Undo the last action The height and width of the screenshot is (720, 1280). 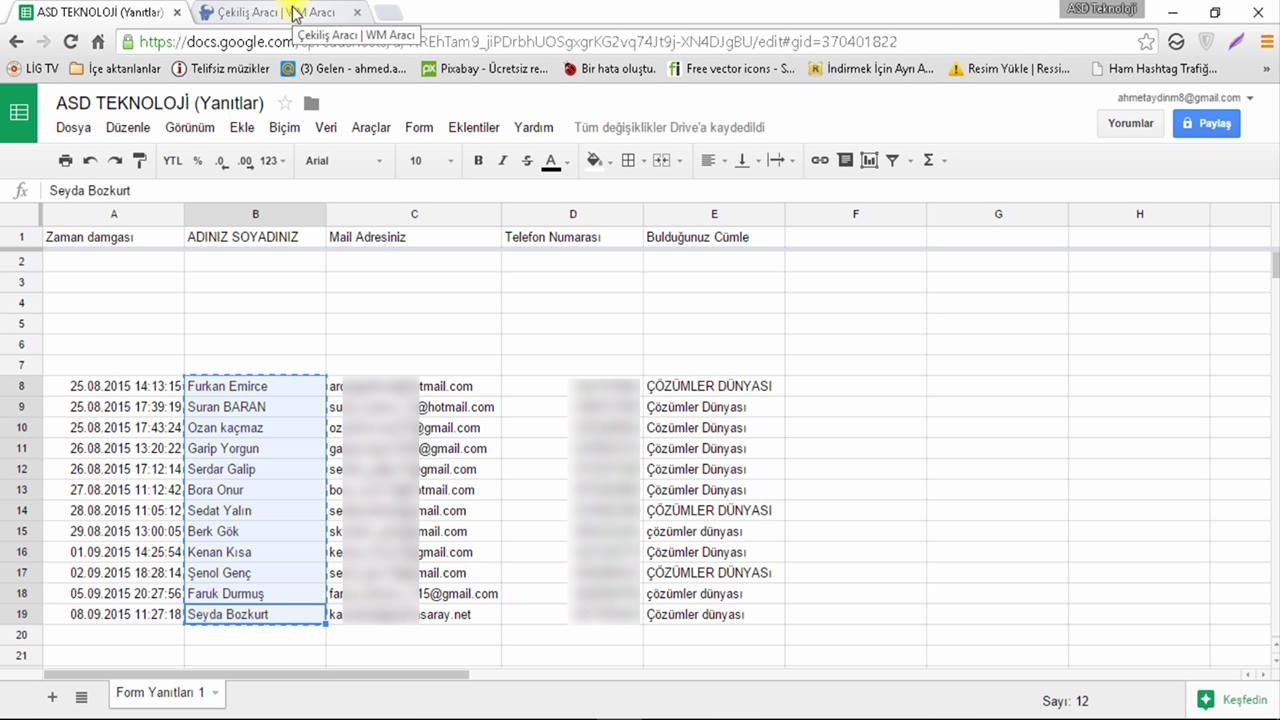tap(90, 160)
